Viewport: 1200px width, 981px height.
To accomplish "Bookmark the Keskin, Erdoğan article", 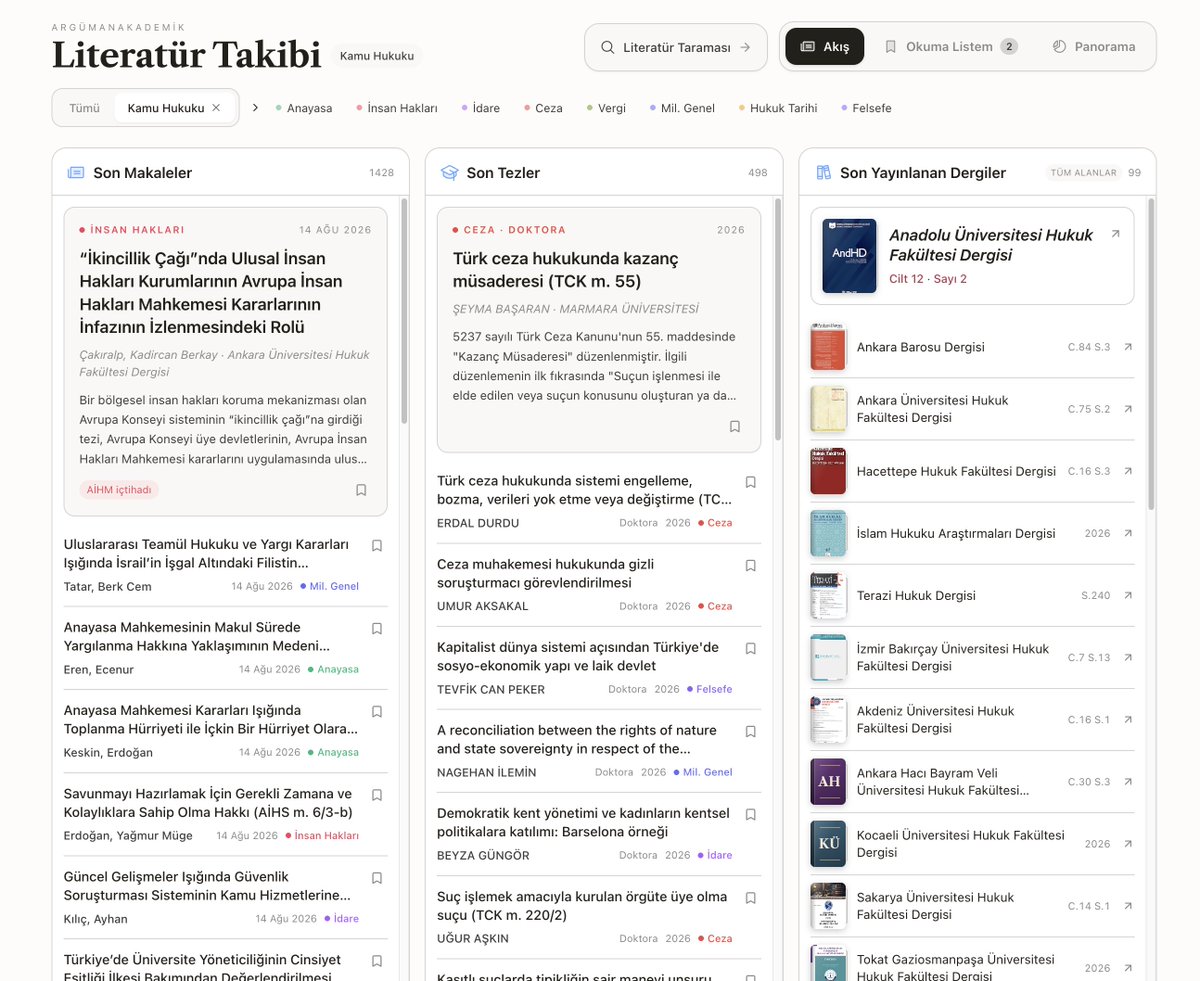I will [377, 712].
